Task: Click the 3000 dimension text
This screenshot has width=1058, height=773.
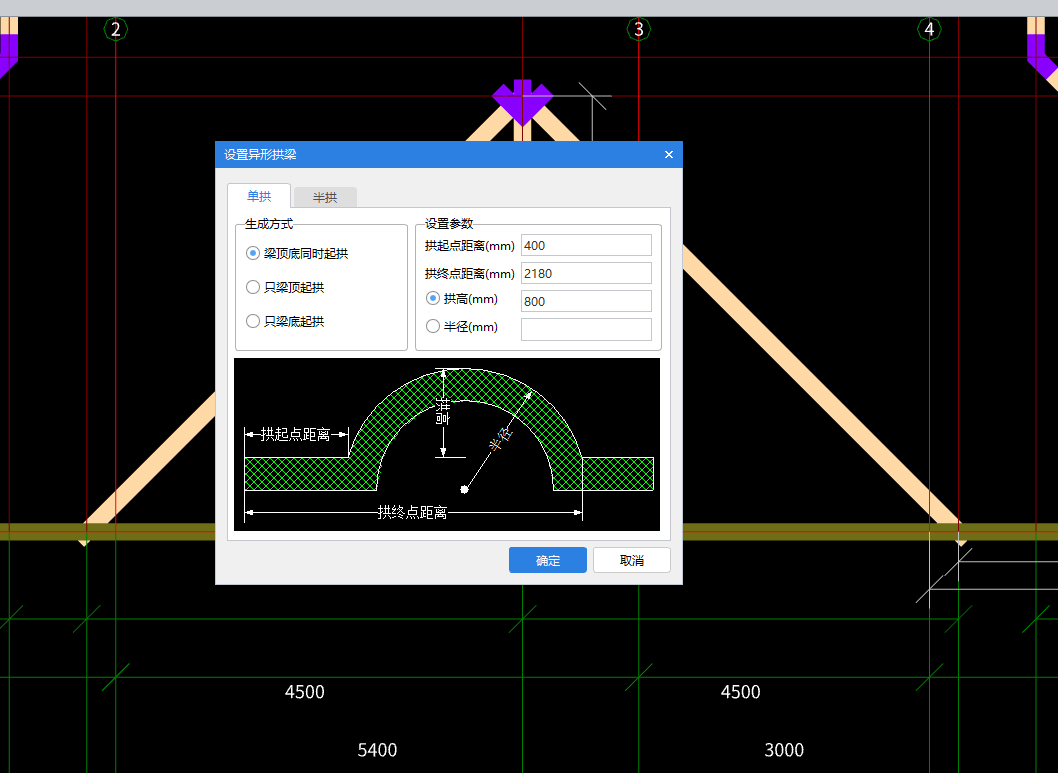Action: [784, 750]
